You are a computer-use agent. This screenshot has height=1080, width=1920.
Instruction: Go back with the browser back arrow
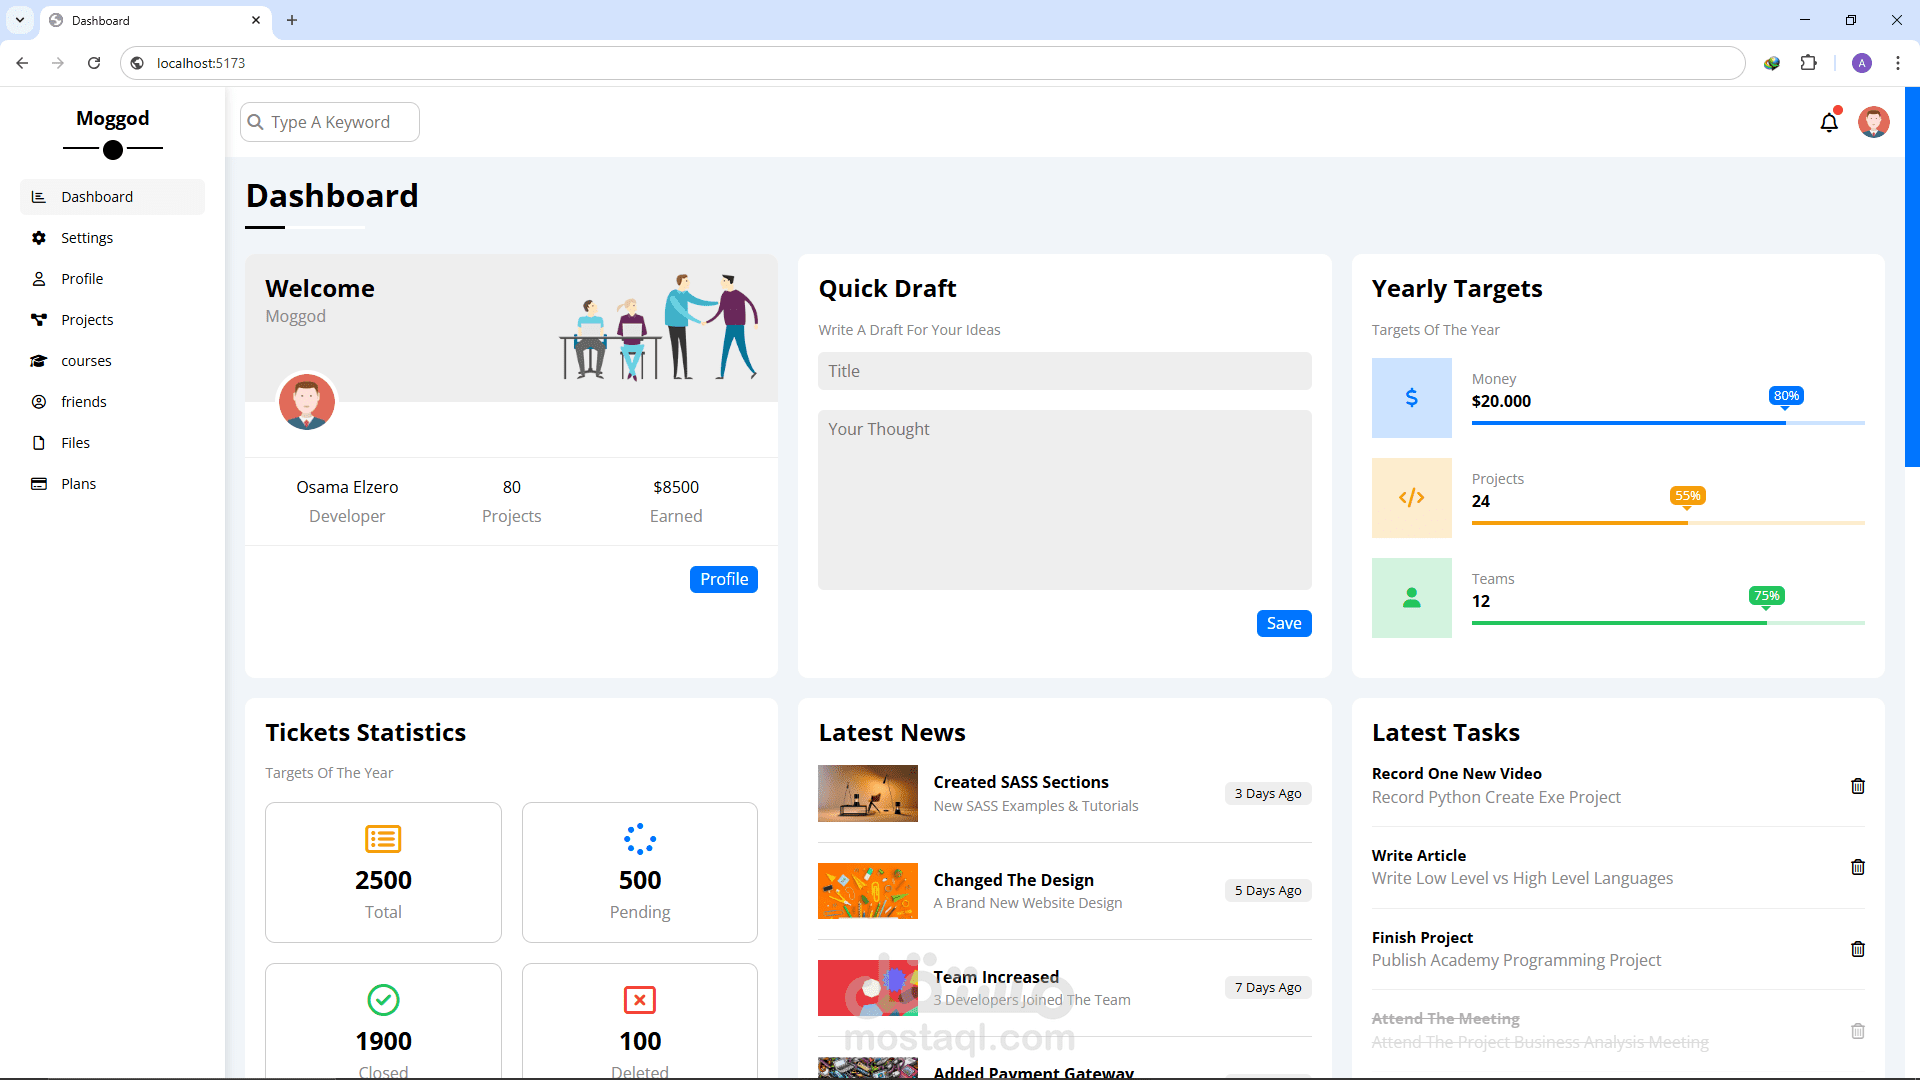tap(22, 63)
